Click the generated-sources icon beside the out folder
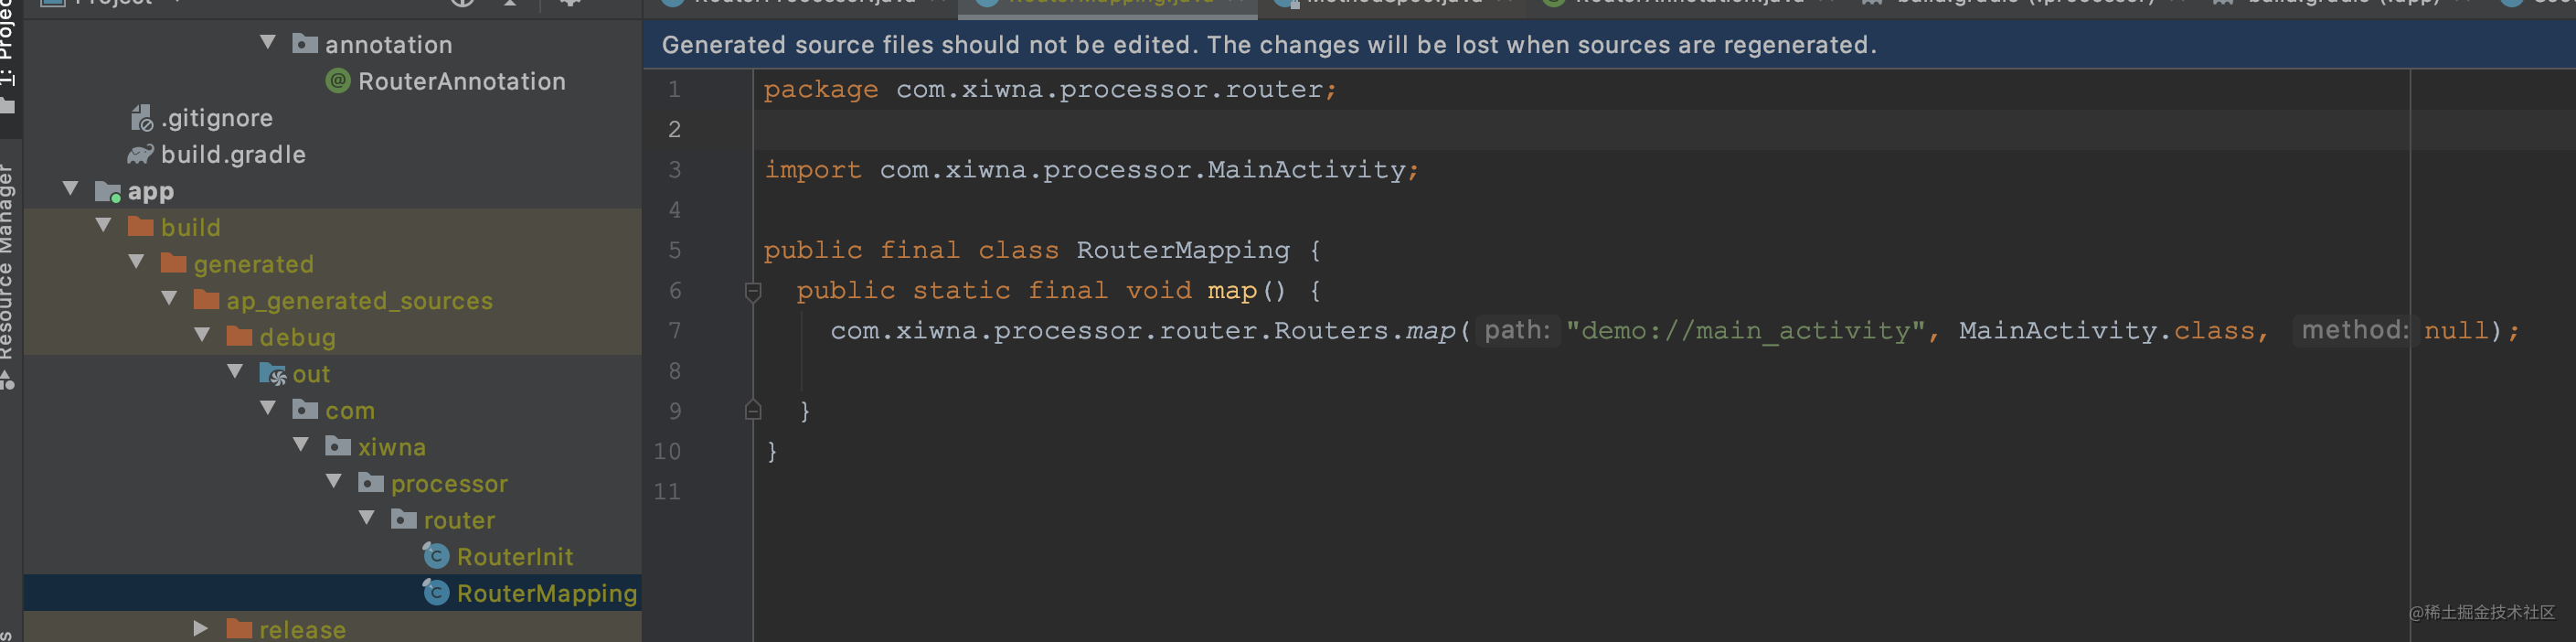Screen dimensions: 2576x642 click(273, 373)
